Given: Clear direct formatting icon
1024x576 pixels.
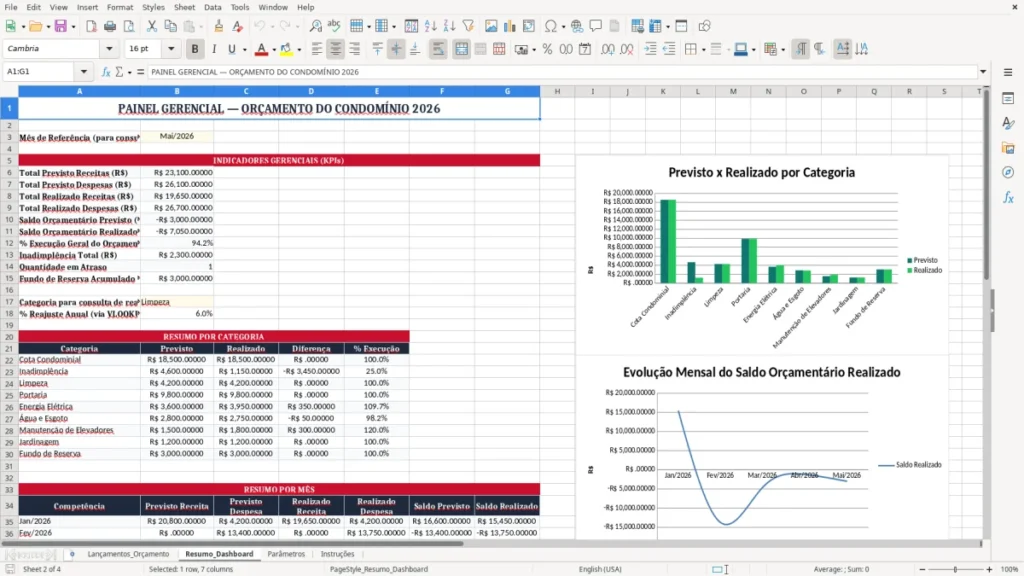Looking at the screenshot, I should pos(238,26).
